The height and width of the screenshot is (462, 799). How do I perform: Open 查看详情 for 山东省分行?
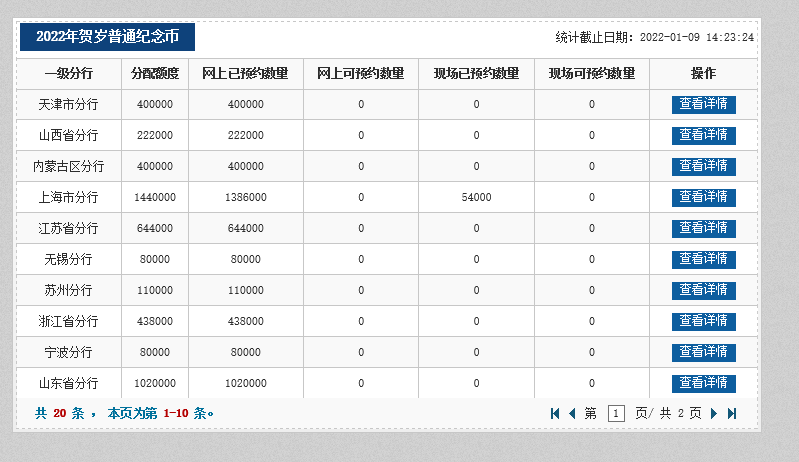click(x=703, y=384)
